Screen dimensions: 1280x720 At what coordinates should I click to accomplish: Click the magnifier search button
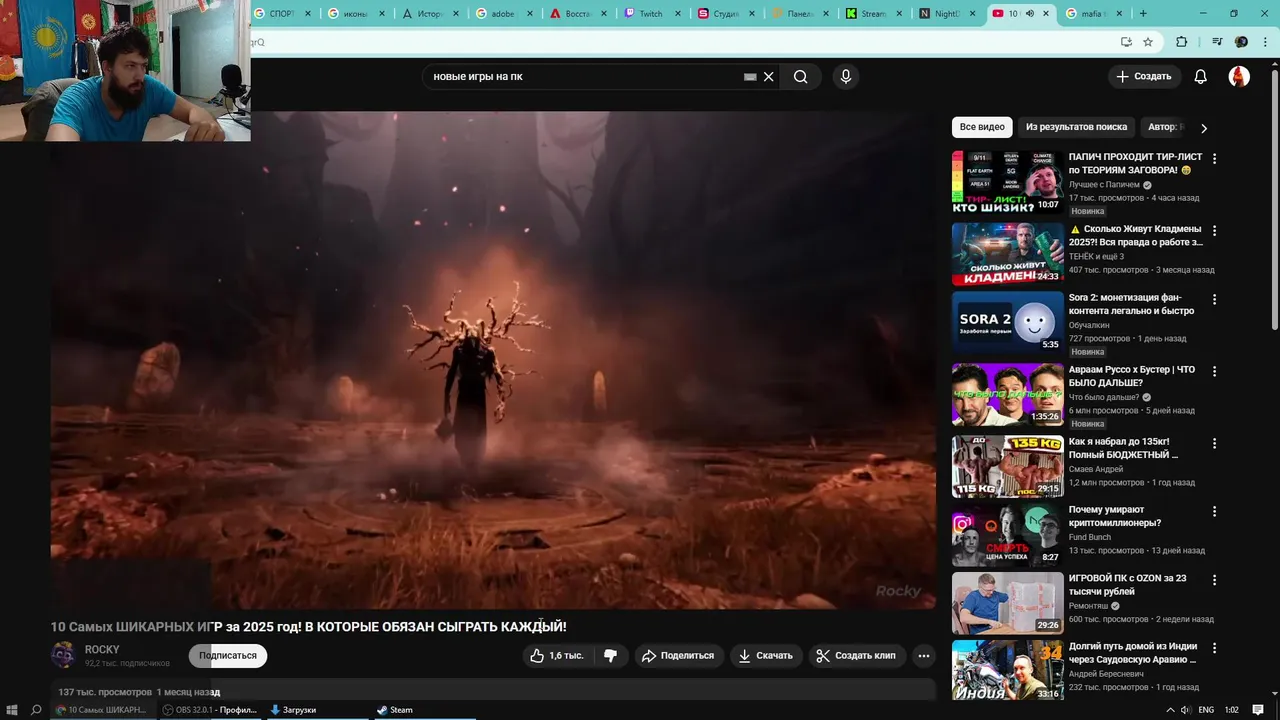pos(800,77)
